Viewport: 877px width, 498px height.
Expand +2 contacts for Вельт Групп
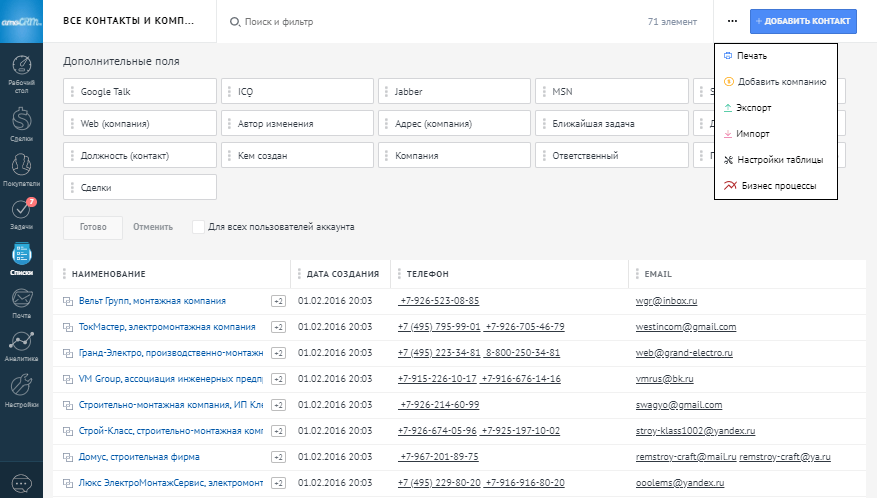(x=279, y=300)
